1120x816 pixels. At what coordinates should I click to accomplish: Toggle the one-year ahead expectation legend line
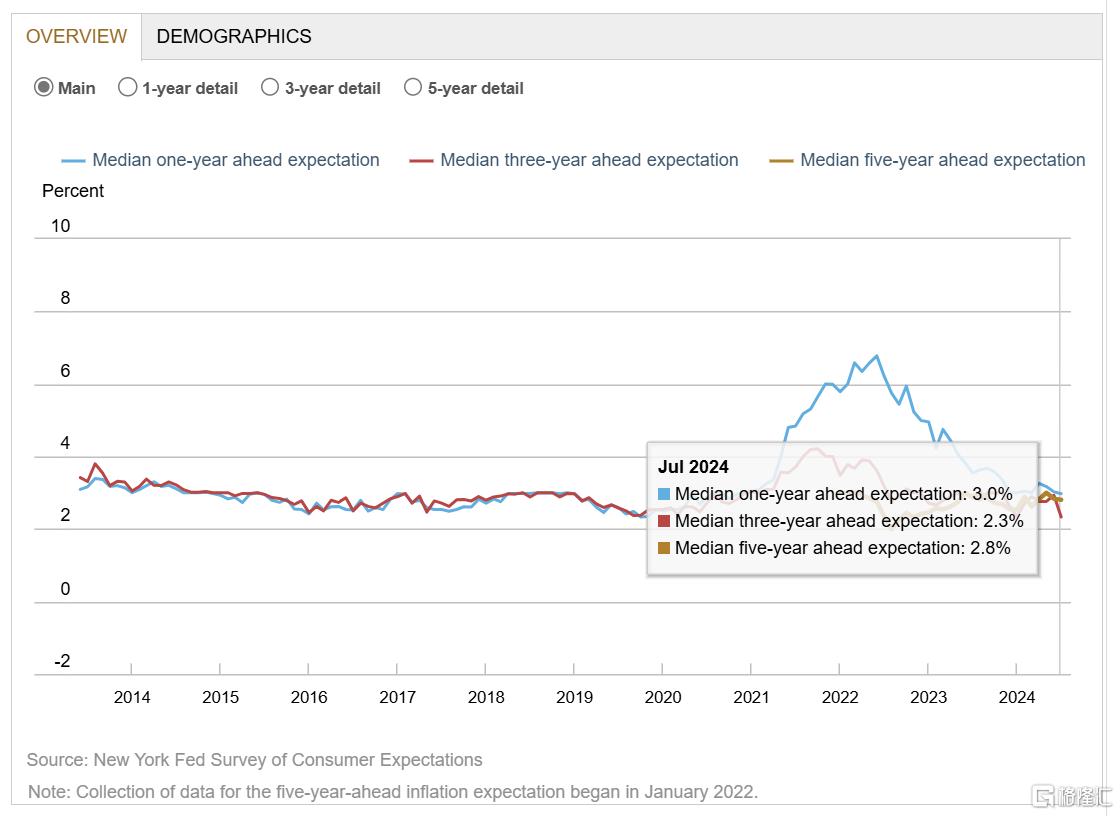tap(73, 160)
